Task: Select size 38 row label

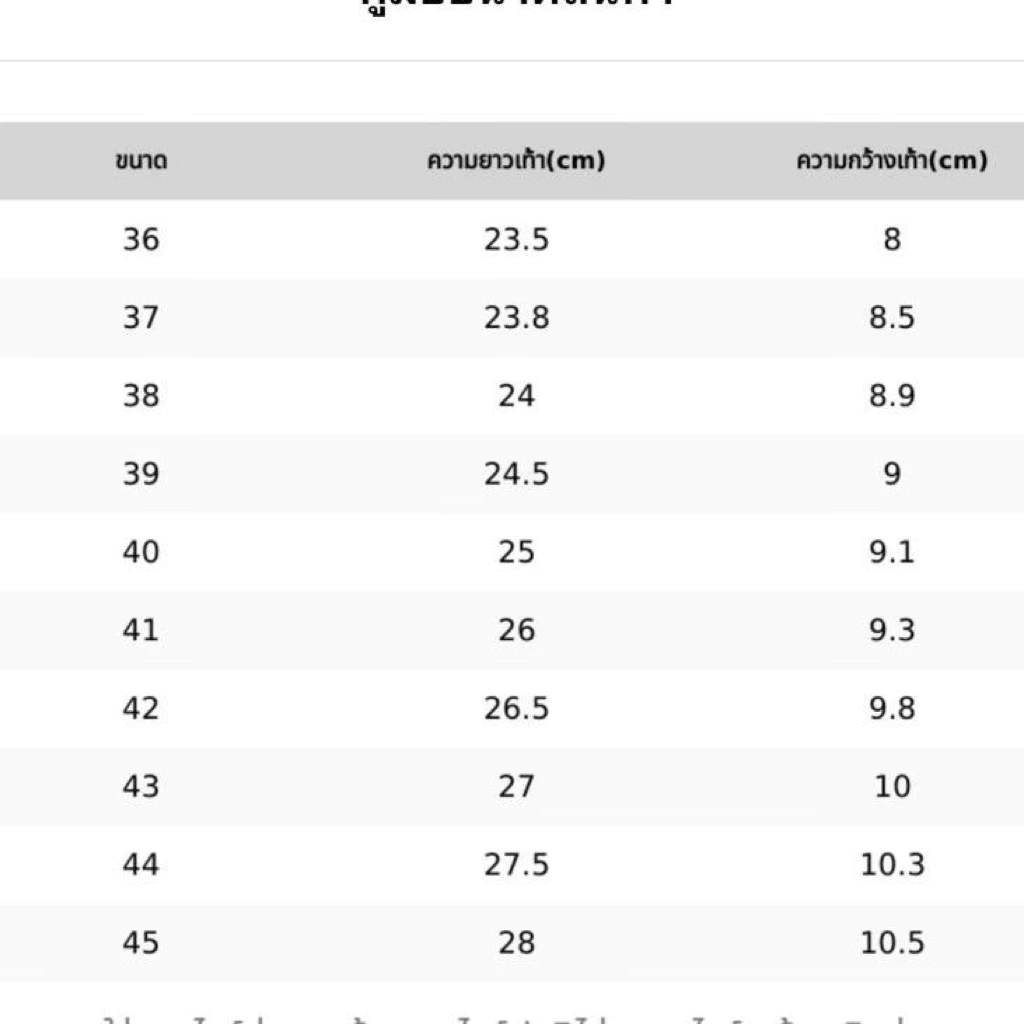Action: tap(141, 396)
